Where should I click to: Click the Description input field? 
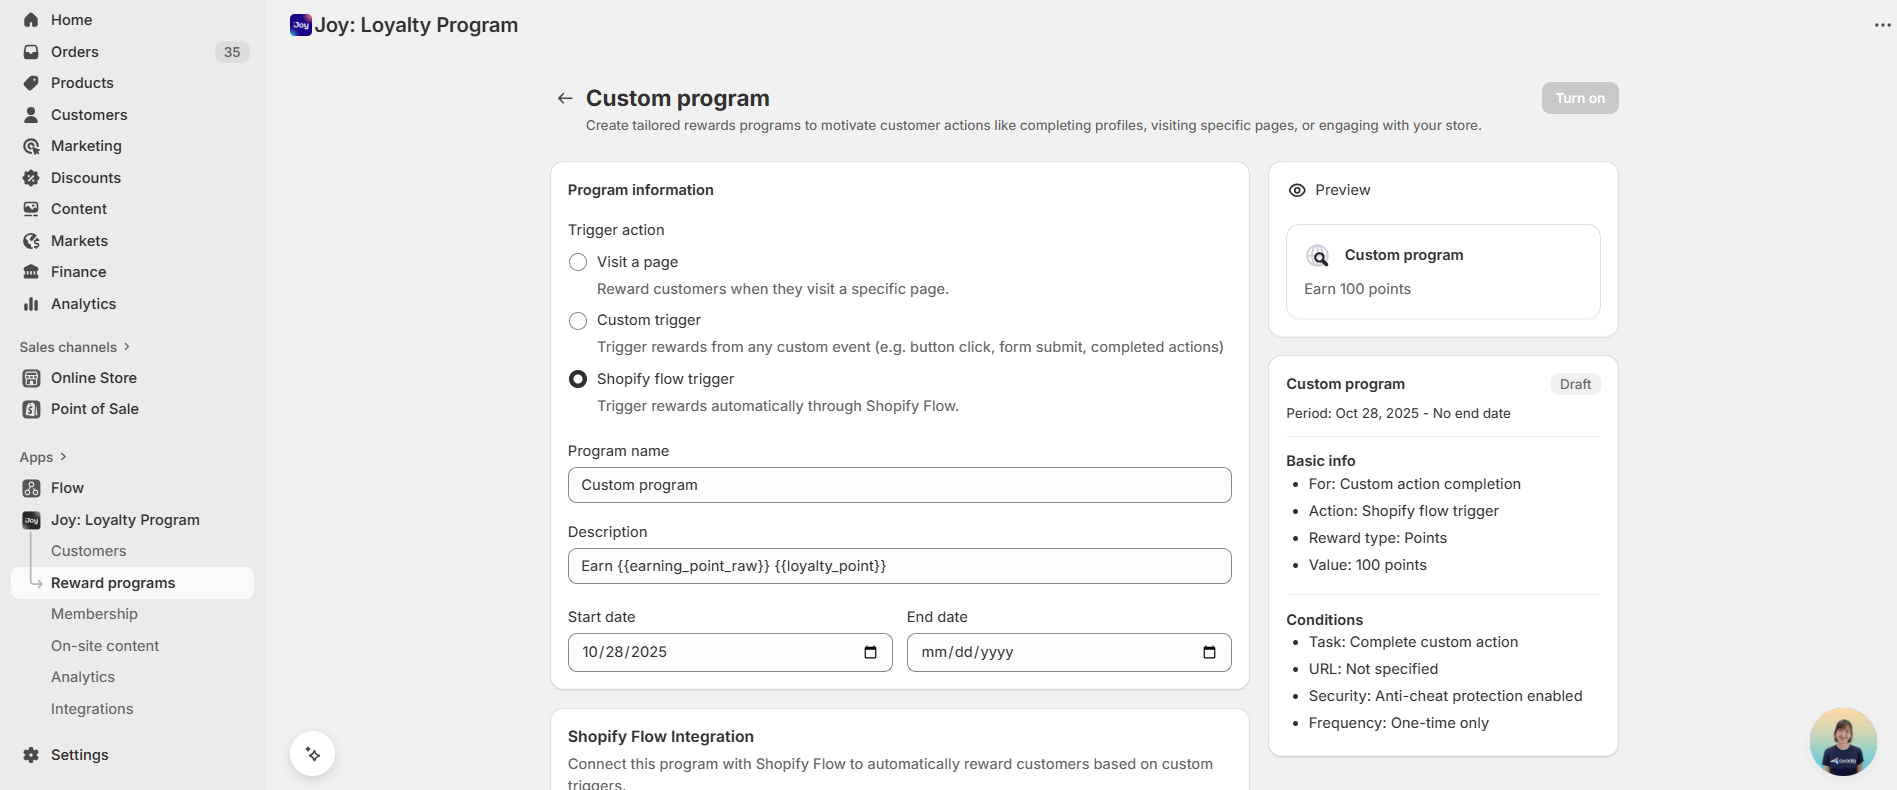click(x=899, y=566)
